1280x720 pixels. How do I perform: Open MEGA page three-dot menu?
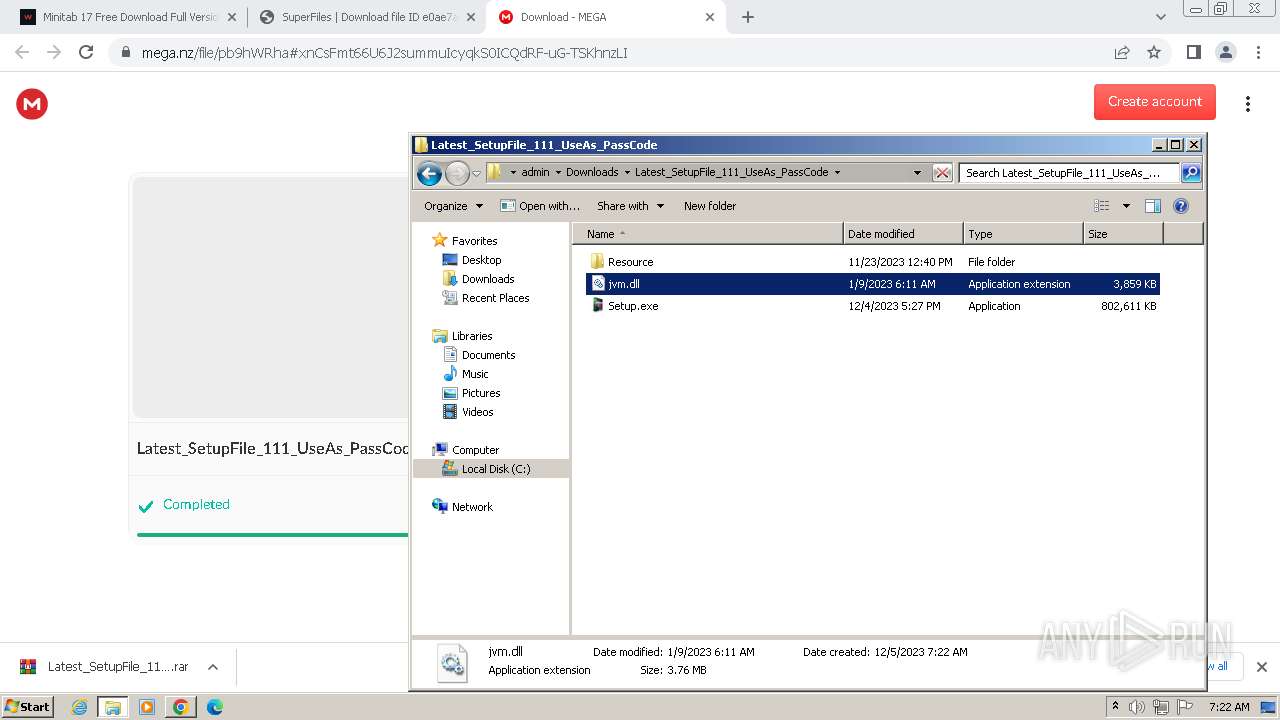pos(1247,103)
